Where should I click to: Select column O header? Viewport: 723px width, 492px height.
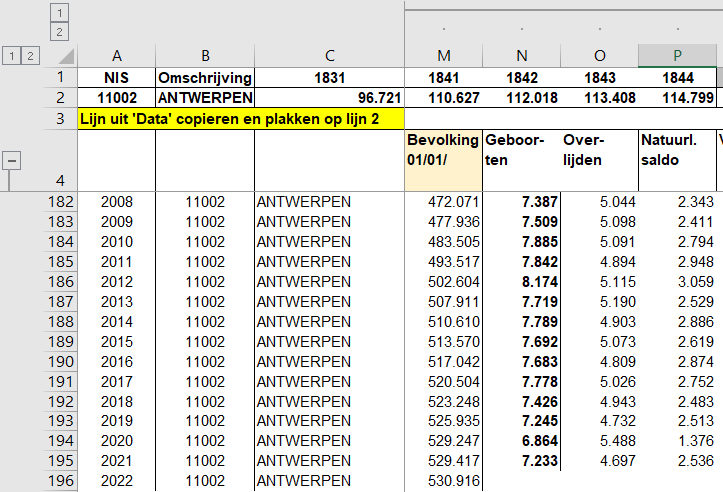tap(599, 56)
